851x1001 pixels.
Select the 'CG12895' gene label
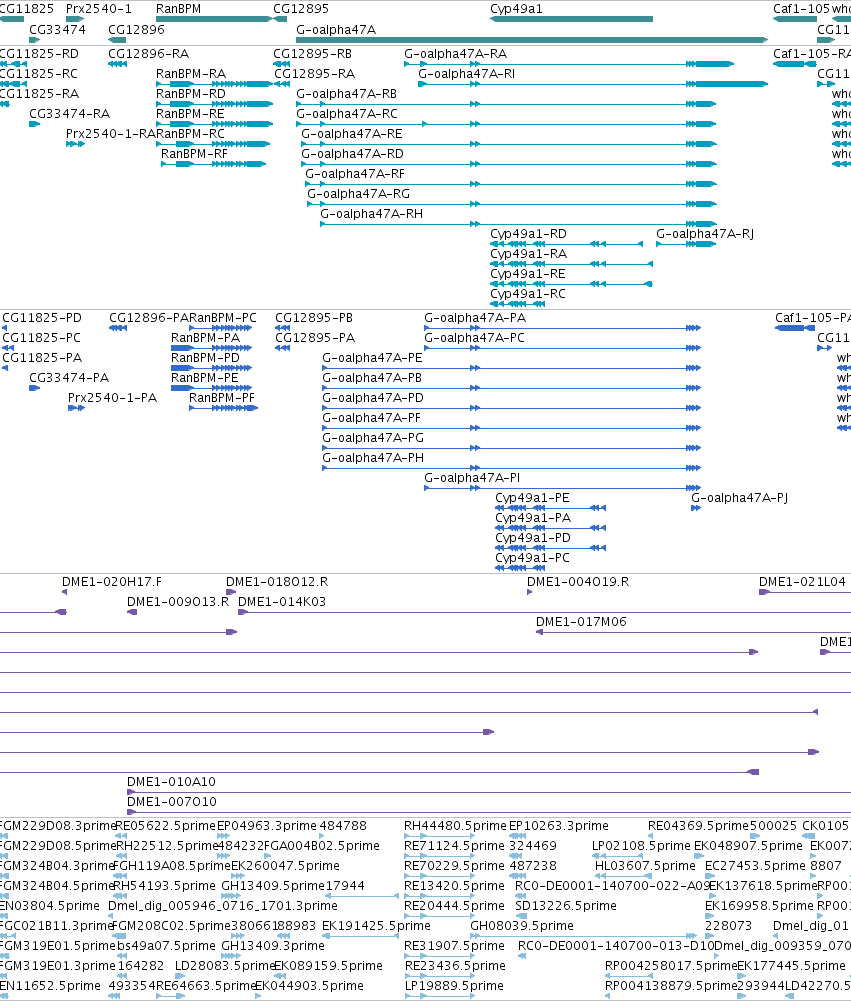(x=301, y=9)
